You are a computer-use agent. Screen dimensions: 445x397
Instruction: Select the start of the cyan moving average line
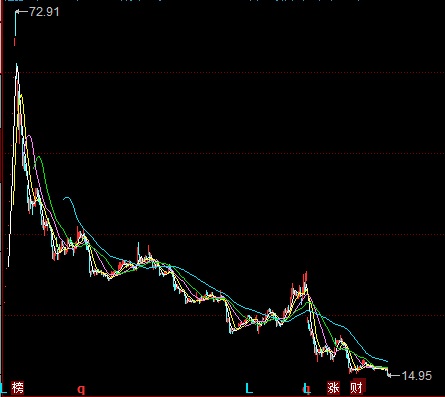pos(64,199)
